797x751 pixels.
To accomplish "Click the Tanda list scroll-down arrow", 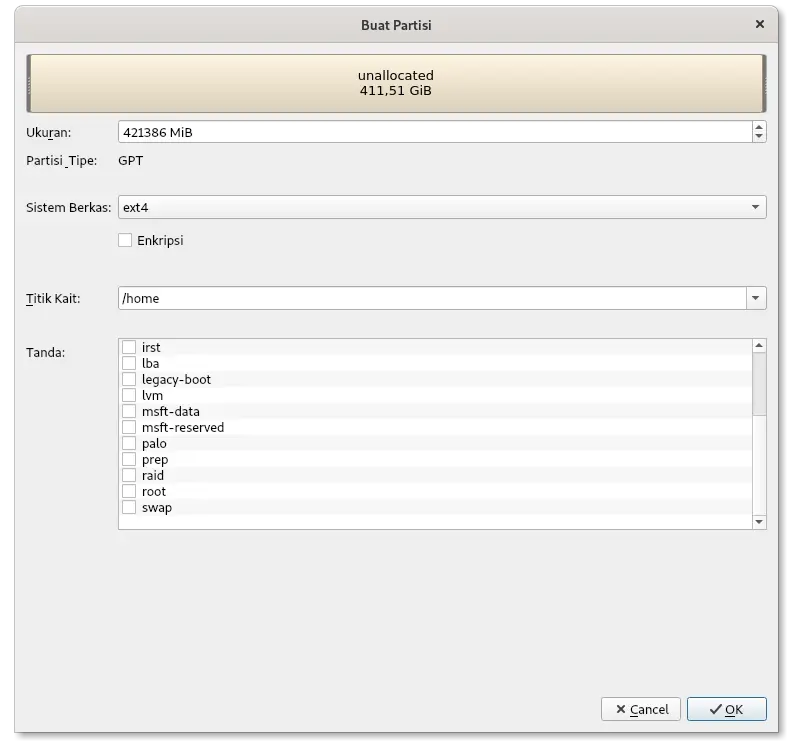I will pos(759,522).
